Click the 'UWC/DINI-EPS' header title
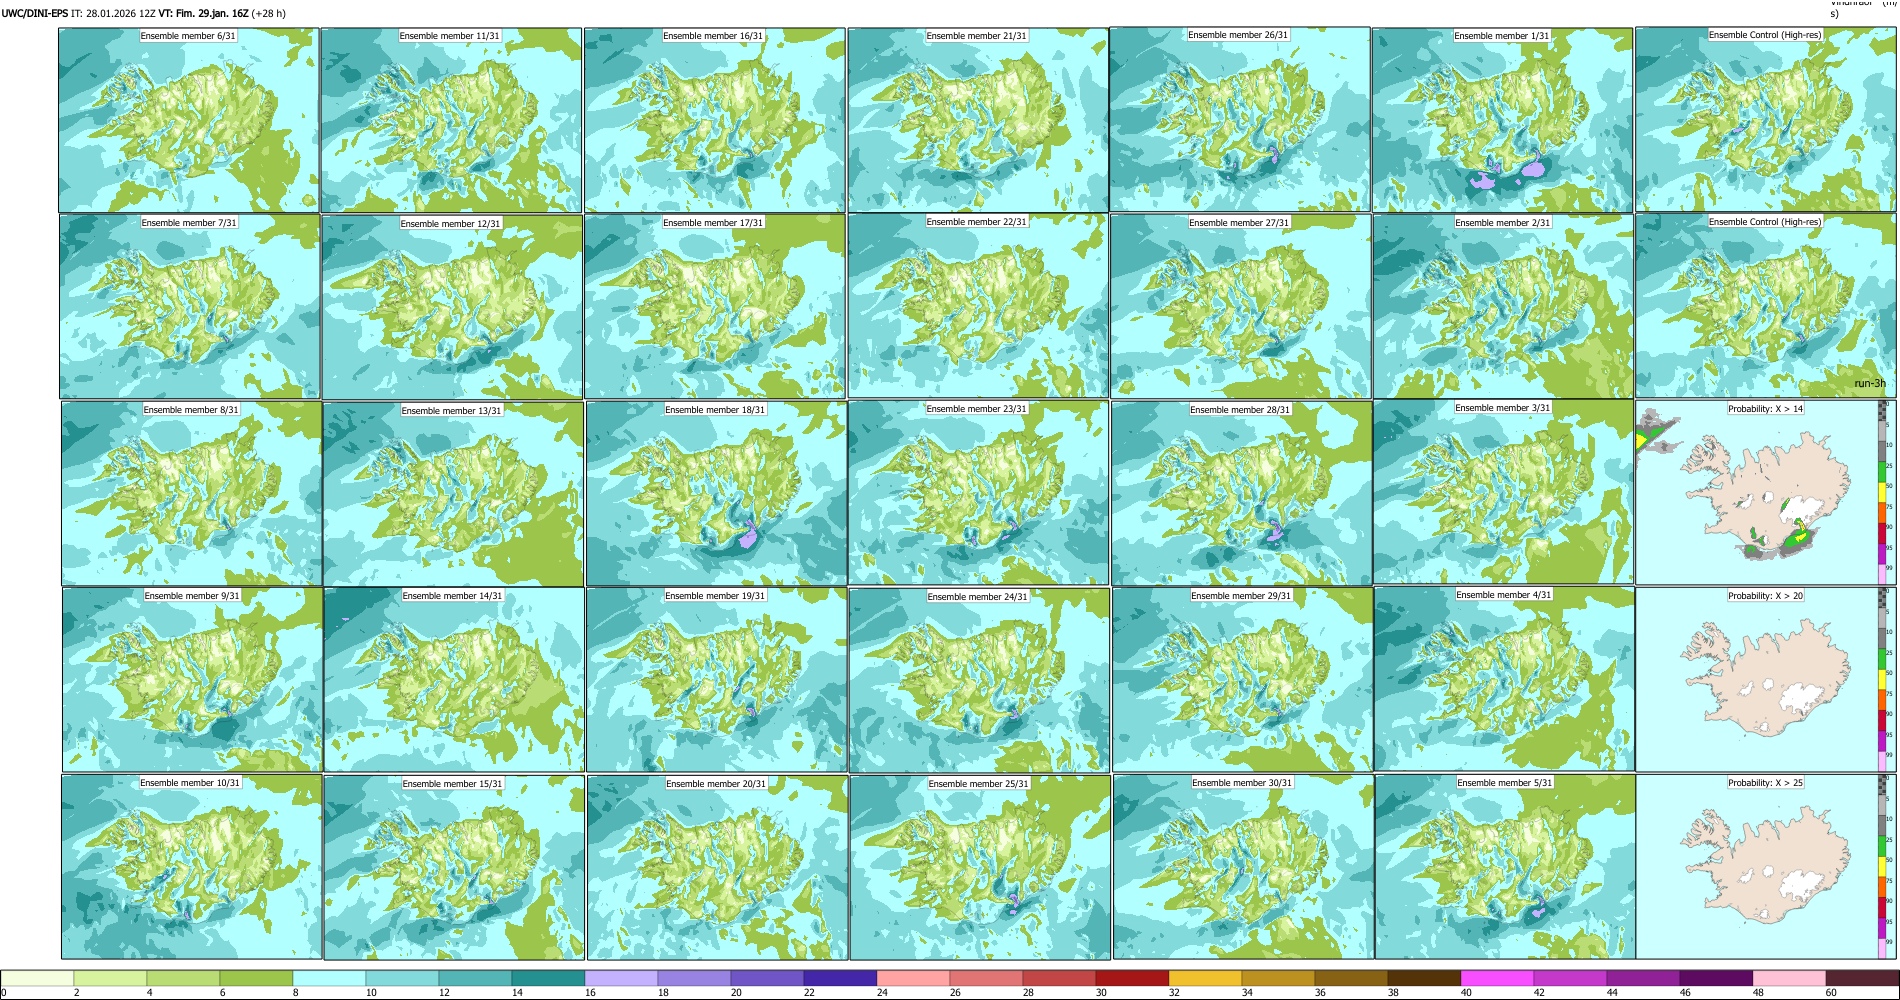 pos(35,14)
